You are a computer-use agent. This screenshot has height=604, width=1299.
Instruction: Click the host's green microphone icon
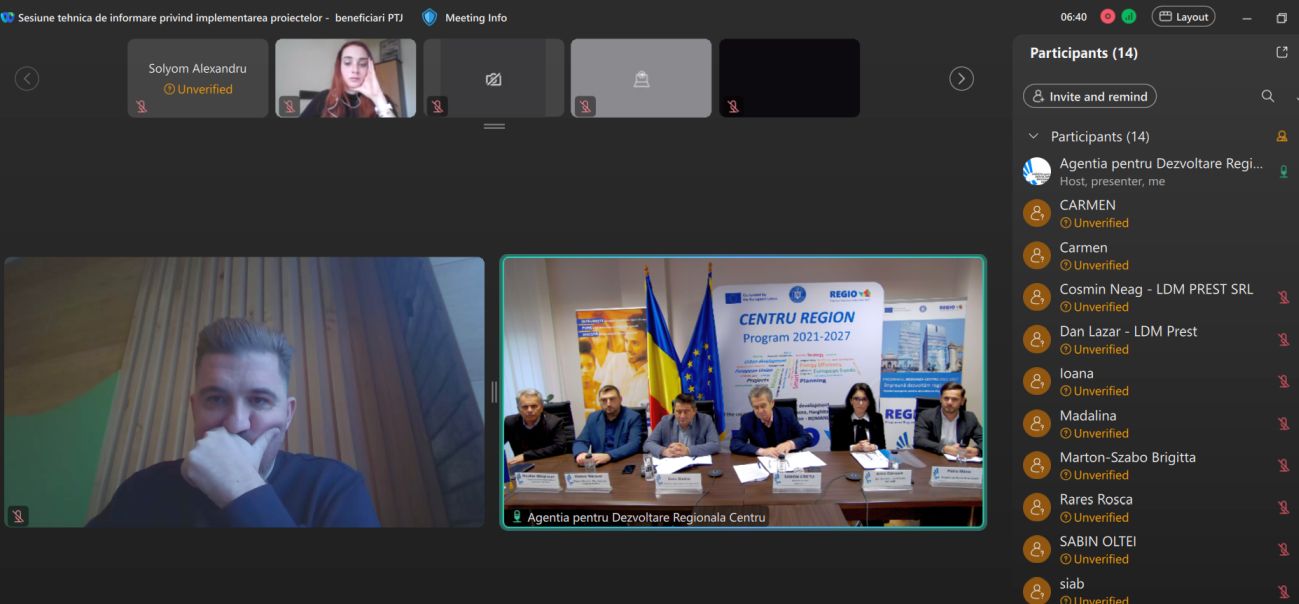[x=1283, y=171]
